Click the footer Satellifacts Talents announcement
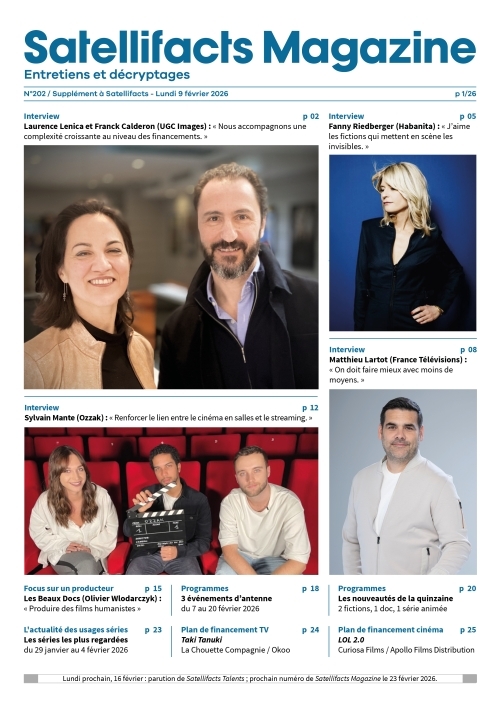 click(x=250, y=679)
